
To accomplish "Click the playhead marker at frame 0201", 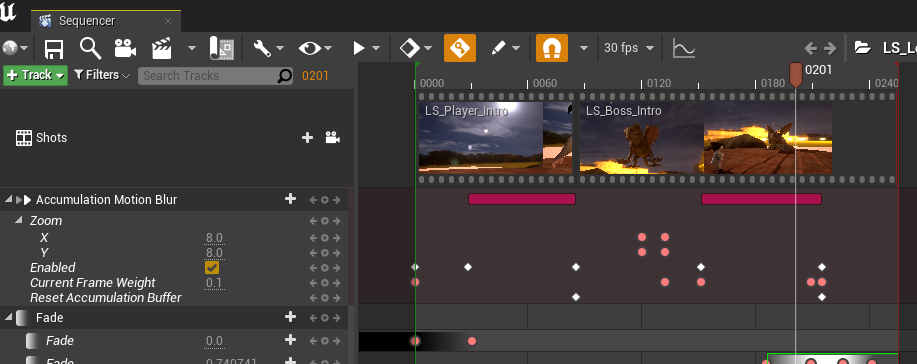I will click(795, 75).
